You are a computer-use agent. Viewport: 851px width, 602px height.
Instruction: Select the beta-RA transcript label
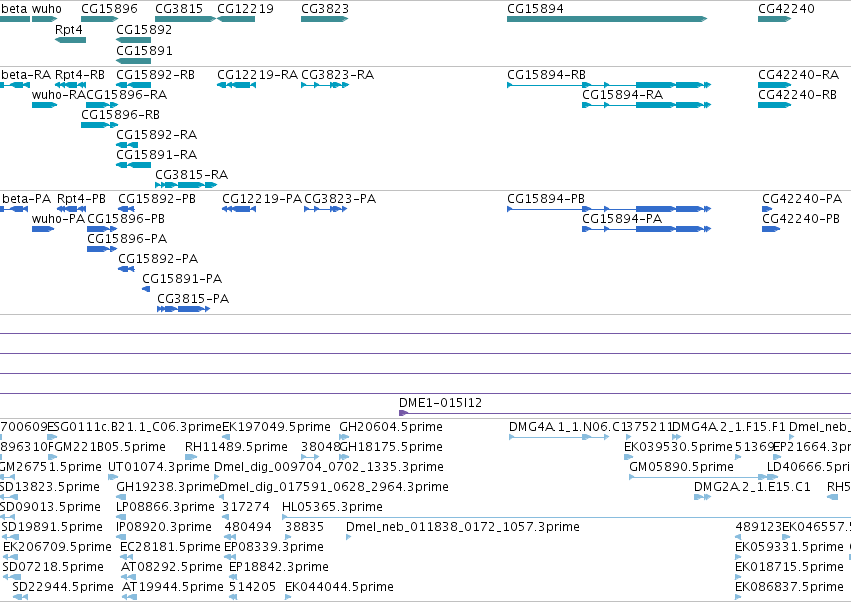26,74
